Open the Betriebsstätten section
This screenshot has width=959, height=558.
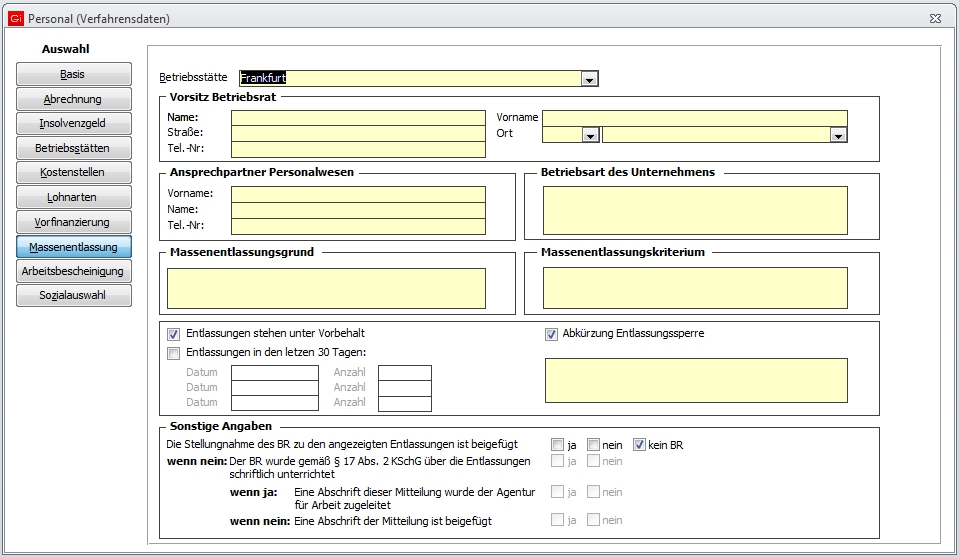[x=73, y=148]
